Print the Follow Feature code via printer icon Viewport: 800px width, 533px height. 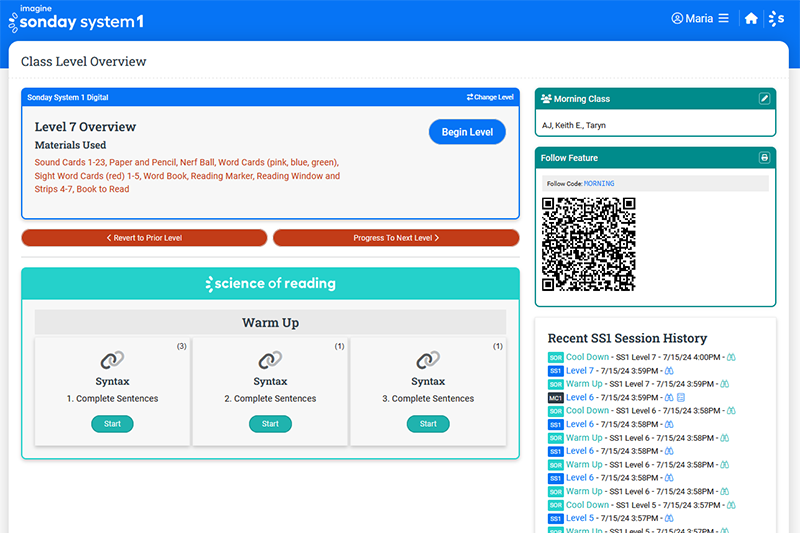pos(764,158)
